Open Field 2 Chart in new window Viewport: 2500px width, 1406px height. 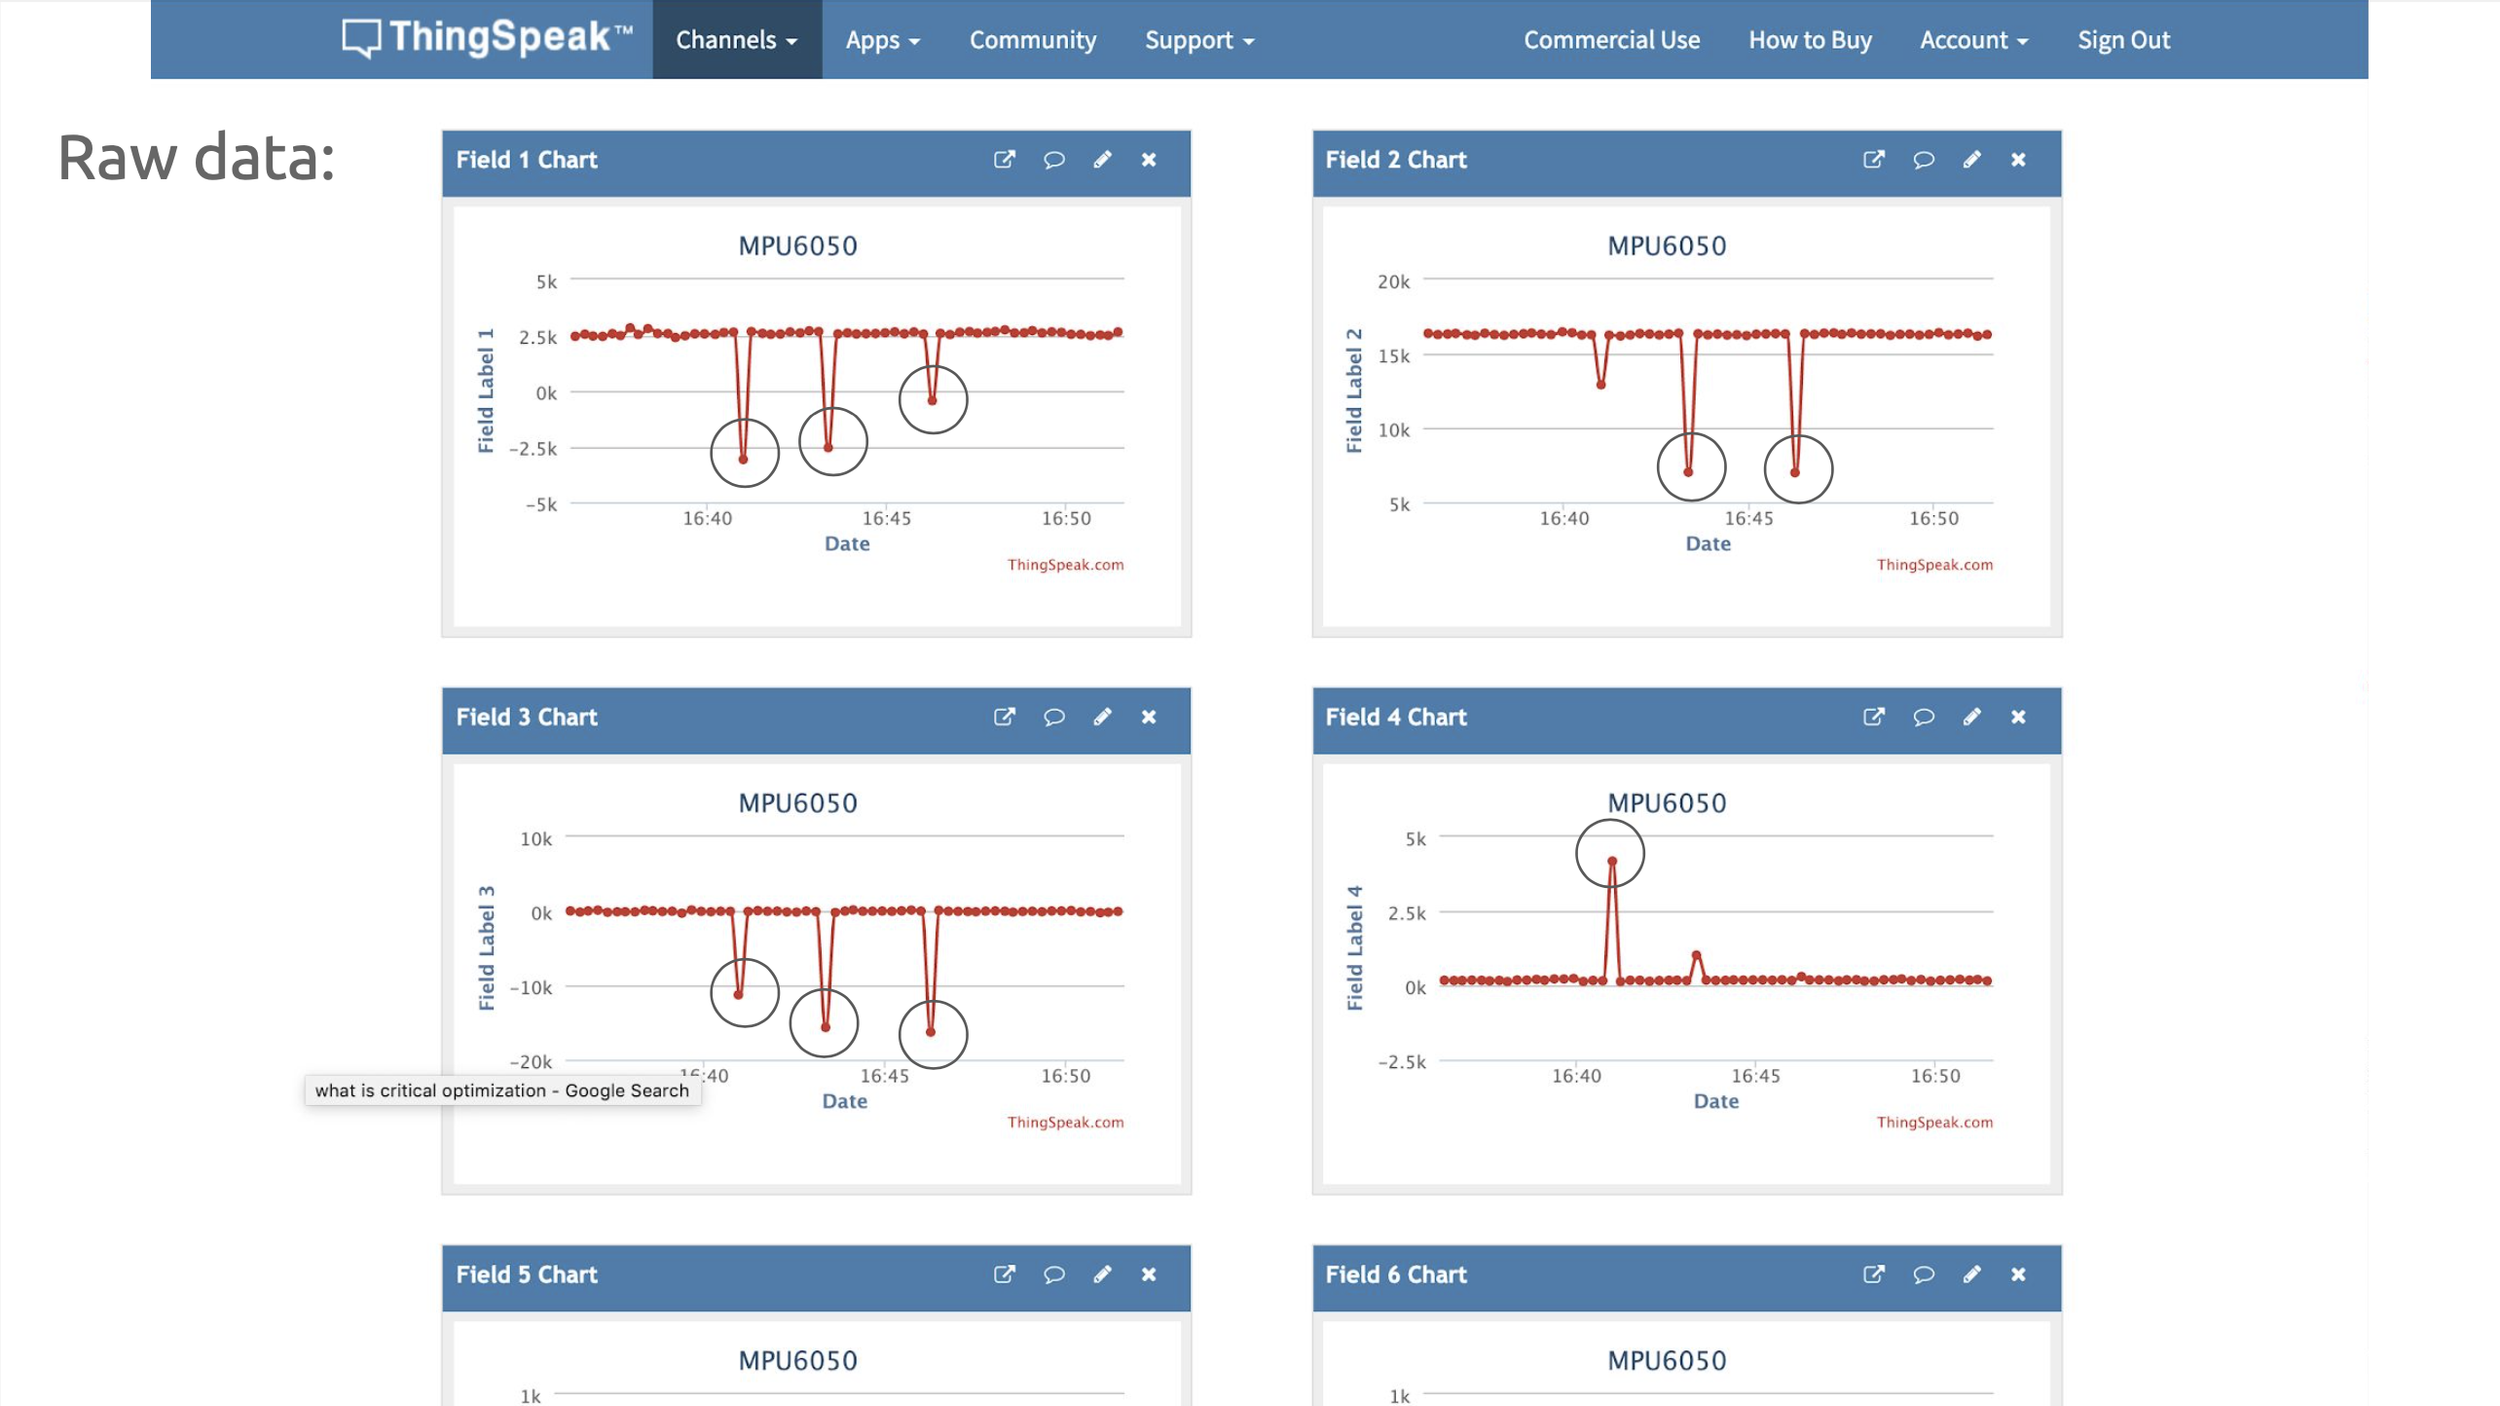[x=1873, y=160]
